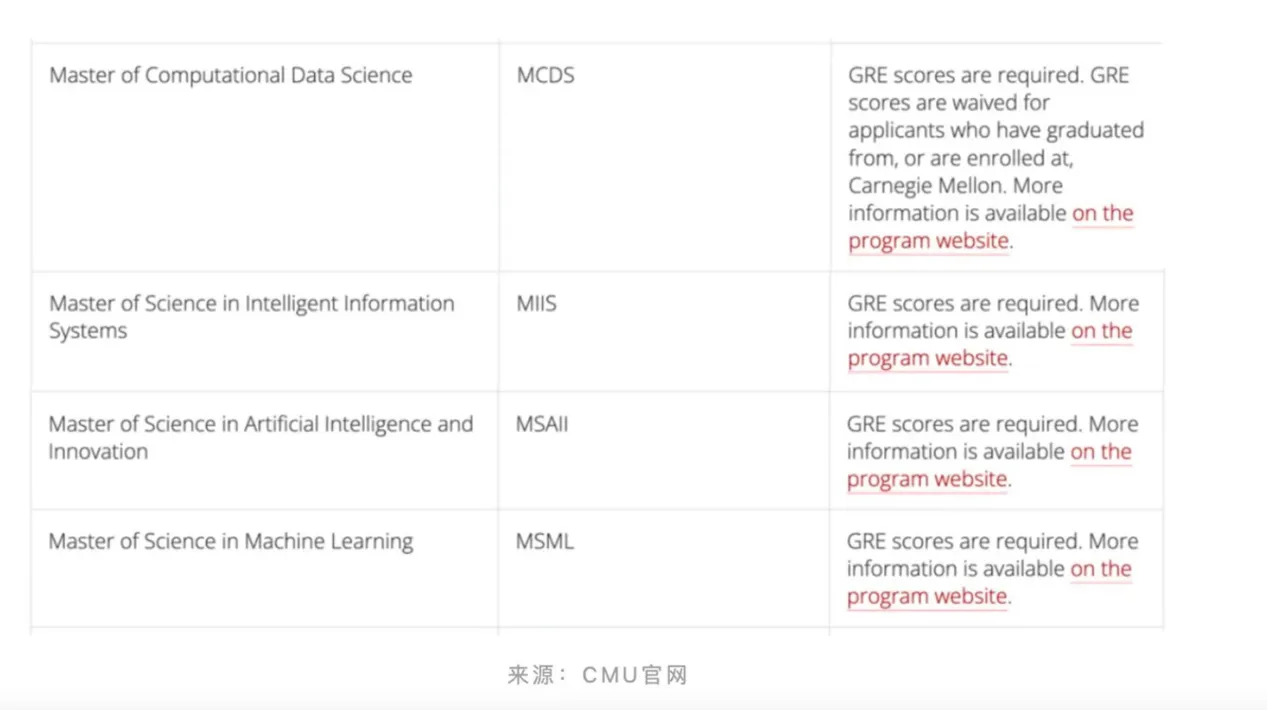Screen dimensions: 1267x710
Task: Click the "Carnegie Mellon" text in the MCDS row
Action: (926, 186)
